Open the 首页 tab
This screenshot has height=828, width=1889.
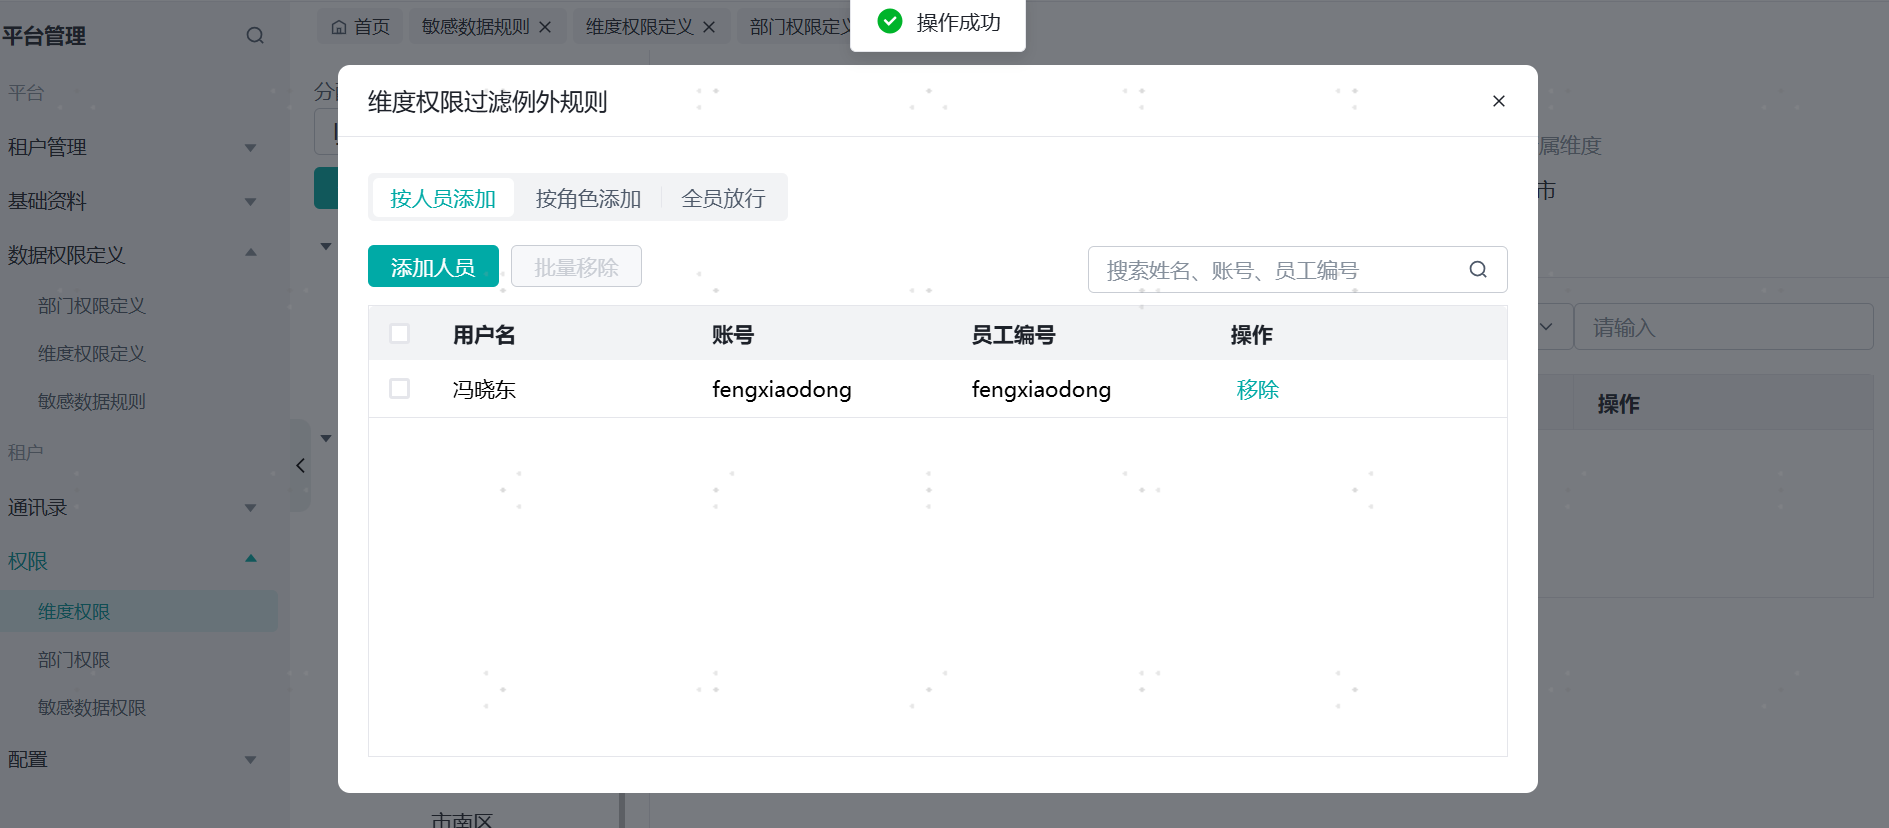click(360, 27)
